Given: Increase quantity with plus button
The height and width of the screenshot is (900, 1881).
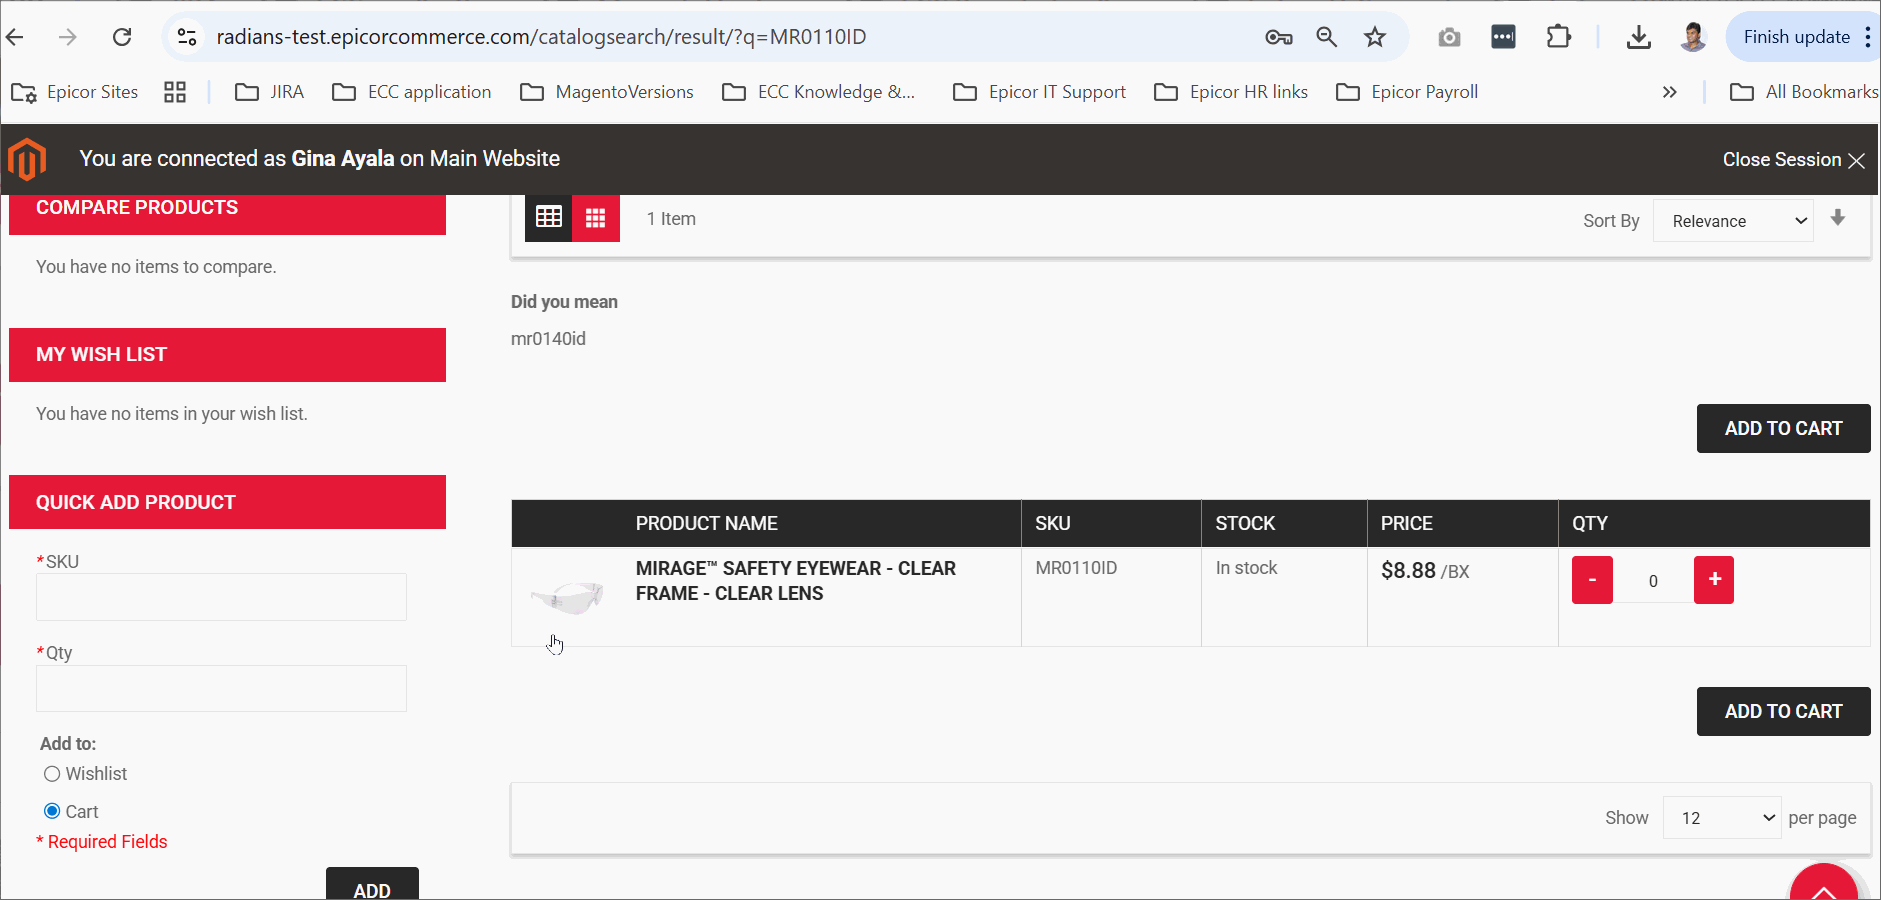Looking at the screenshot, I should (x=1714, y=580).
